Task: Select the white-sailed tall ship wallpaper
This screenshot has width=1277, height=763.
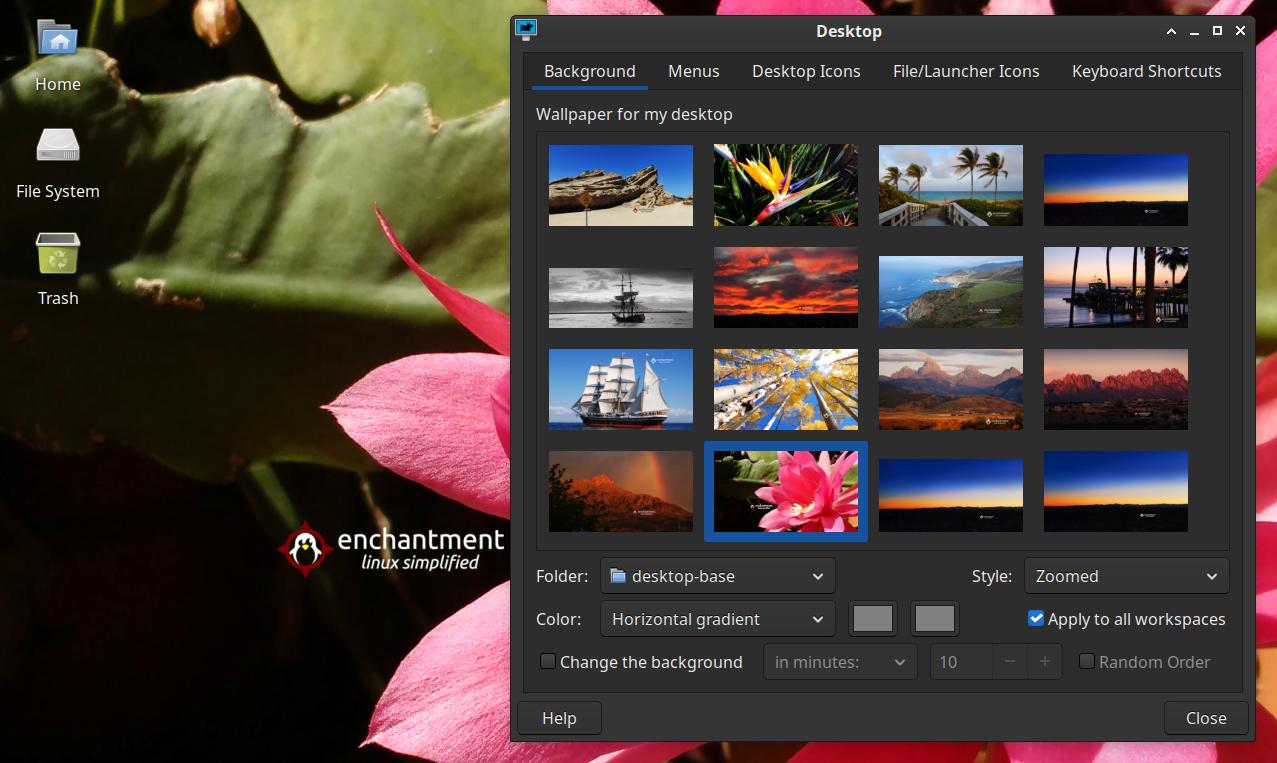Action: (x=621, y=389)
